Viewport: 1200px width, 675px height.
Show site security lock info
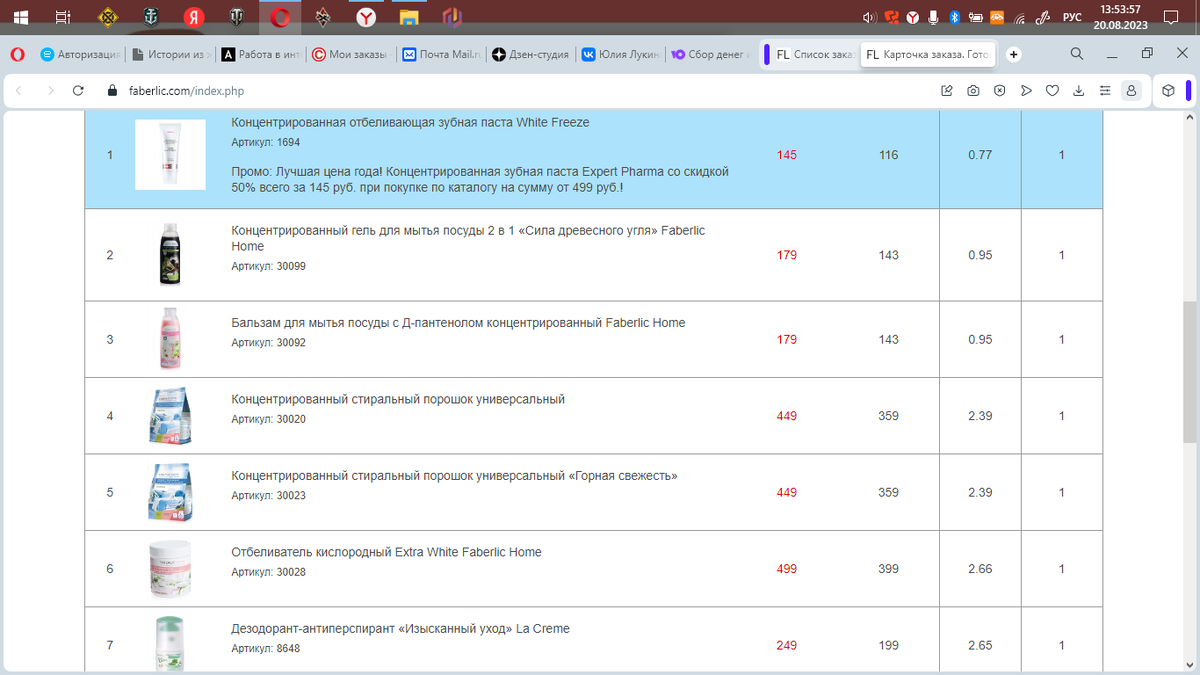[x=111, y=91]
